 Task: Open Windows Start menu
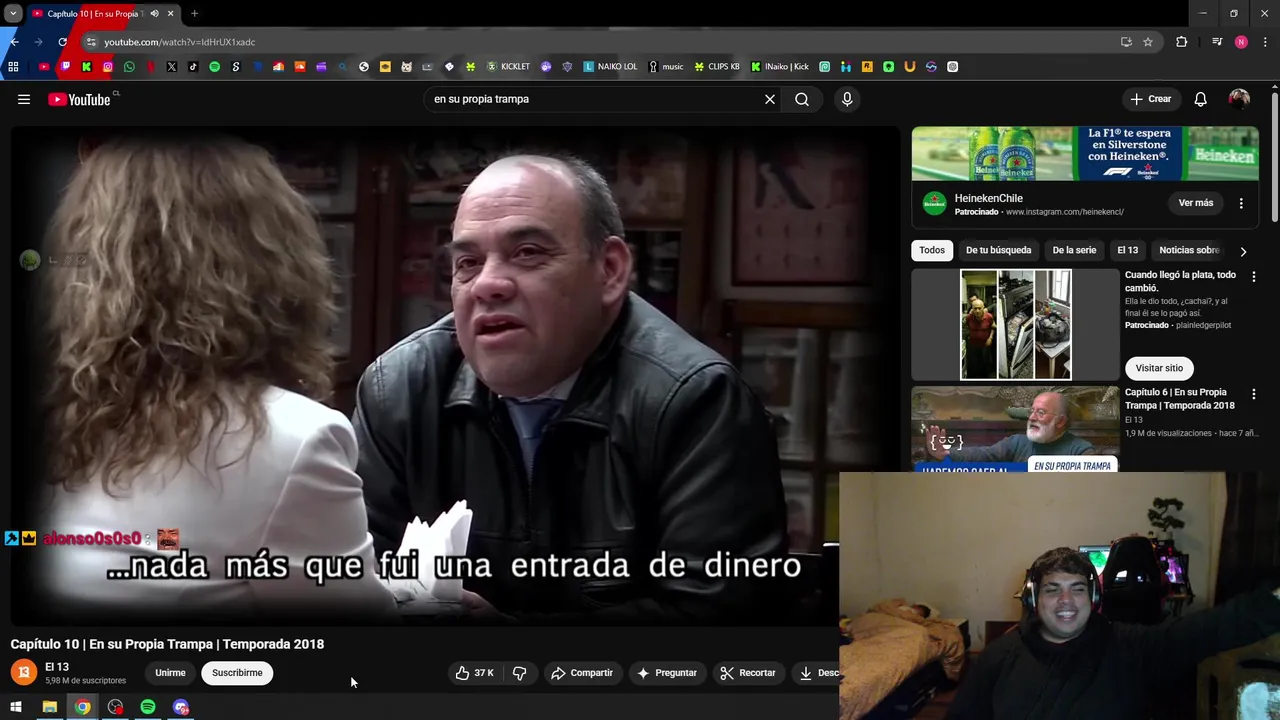[x=16, y=707]
